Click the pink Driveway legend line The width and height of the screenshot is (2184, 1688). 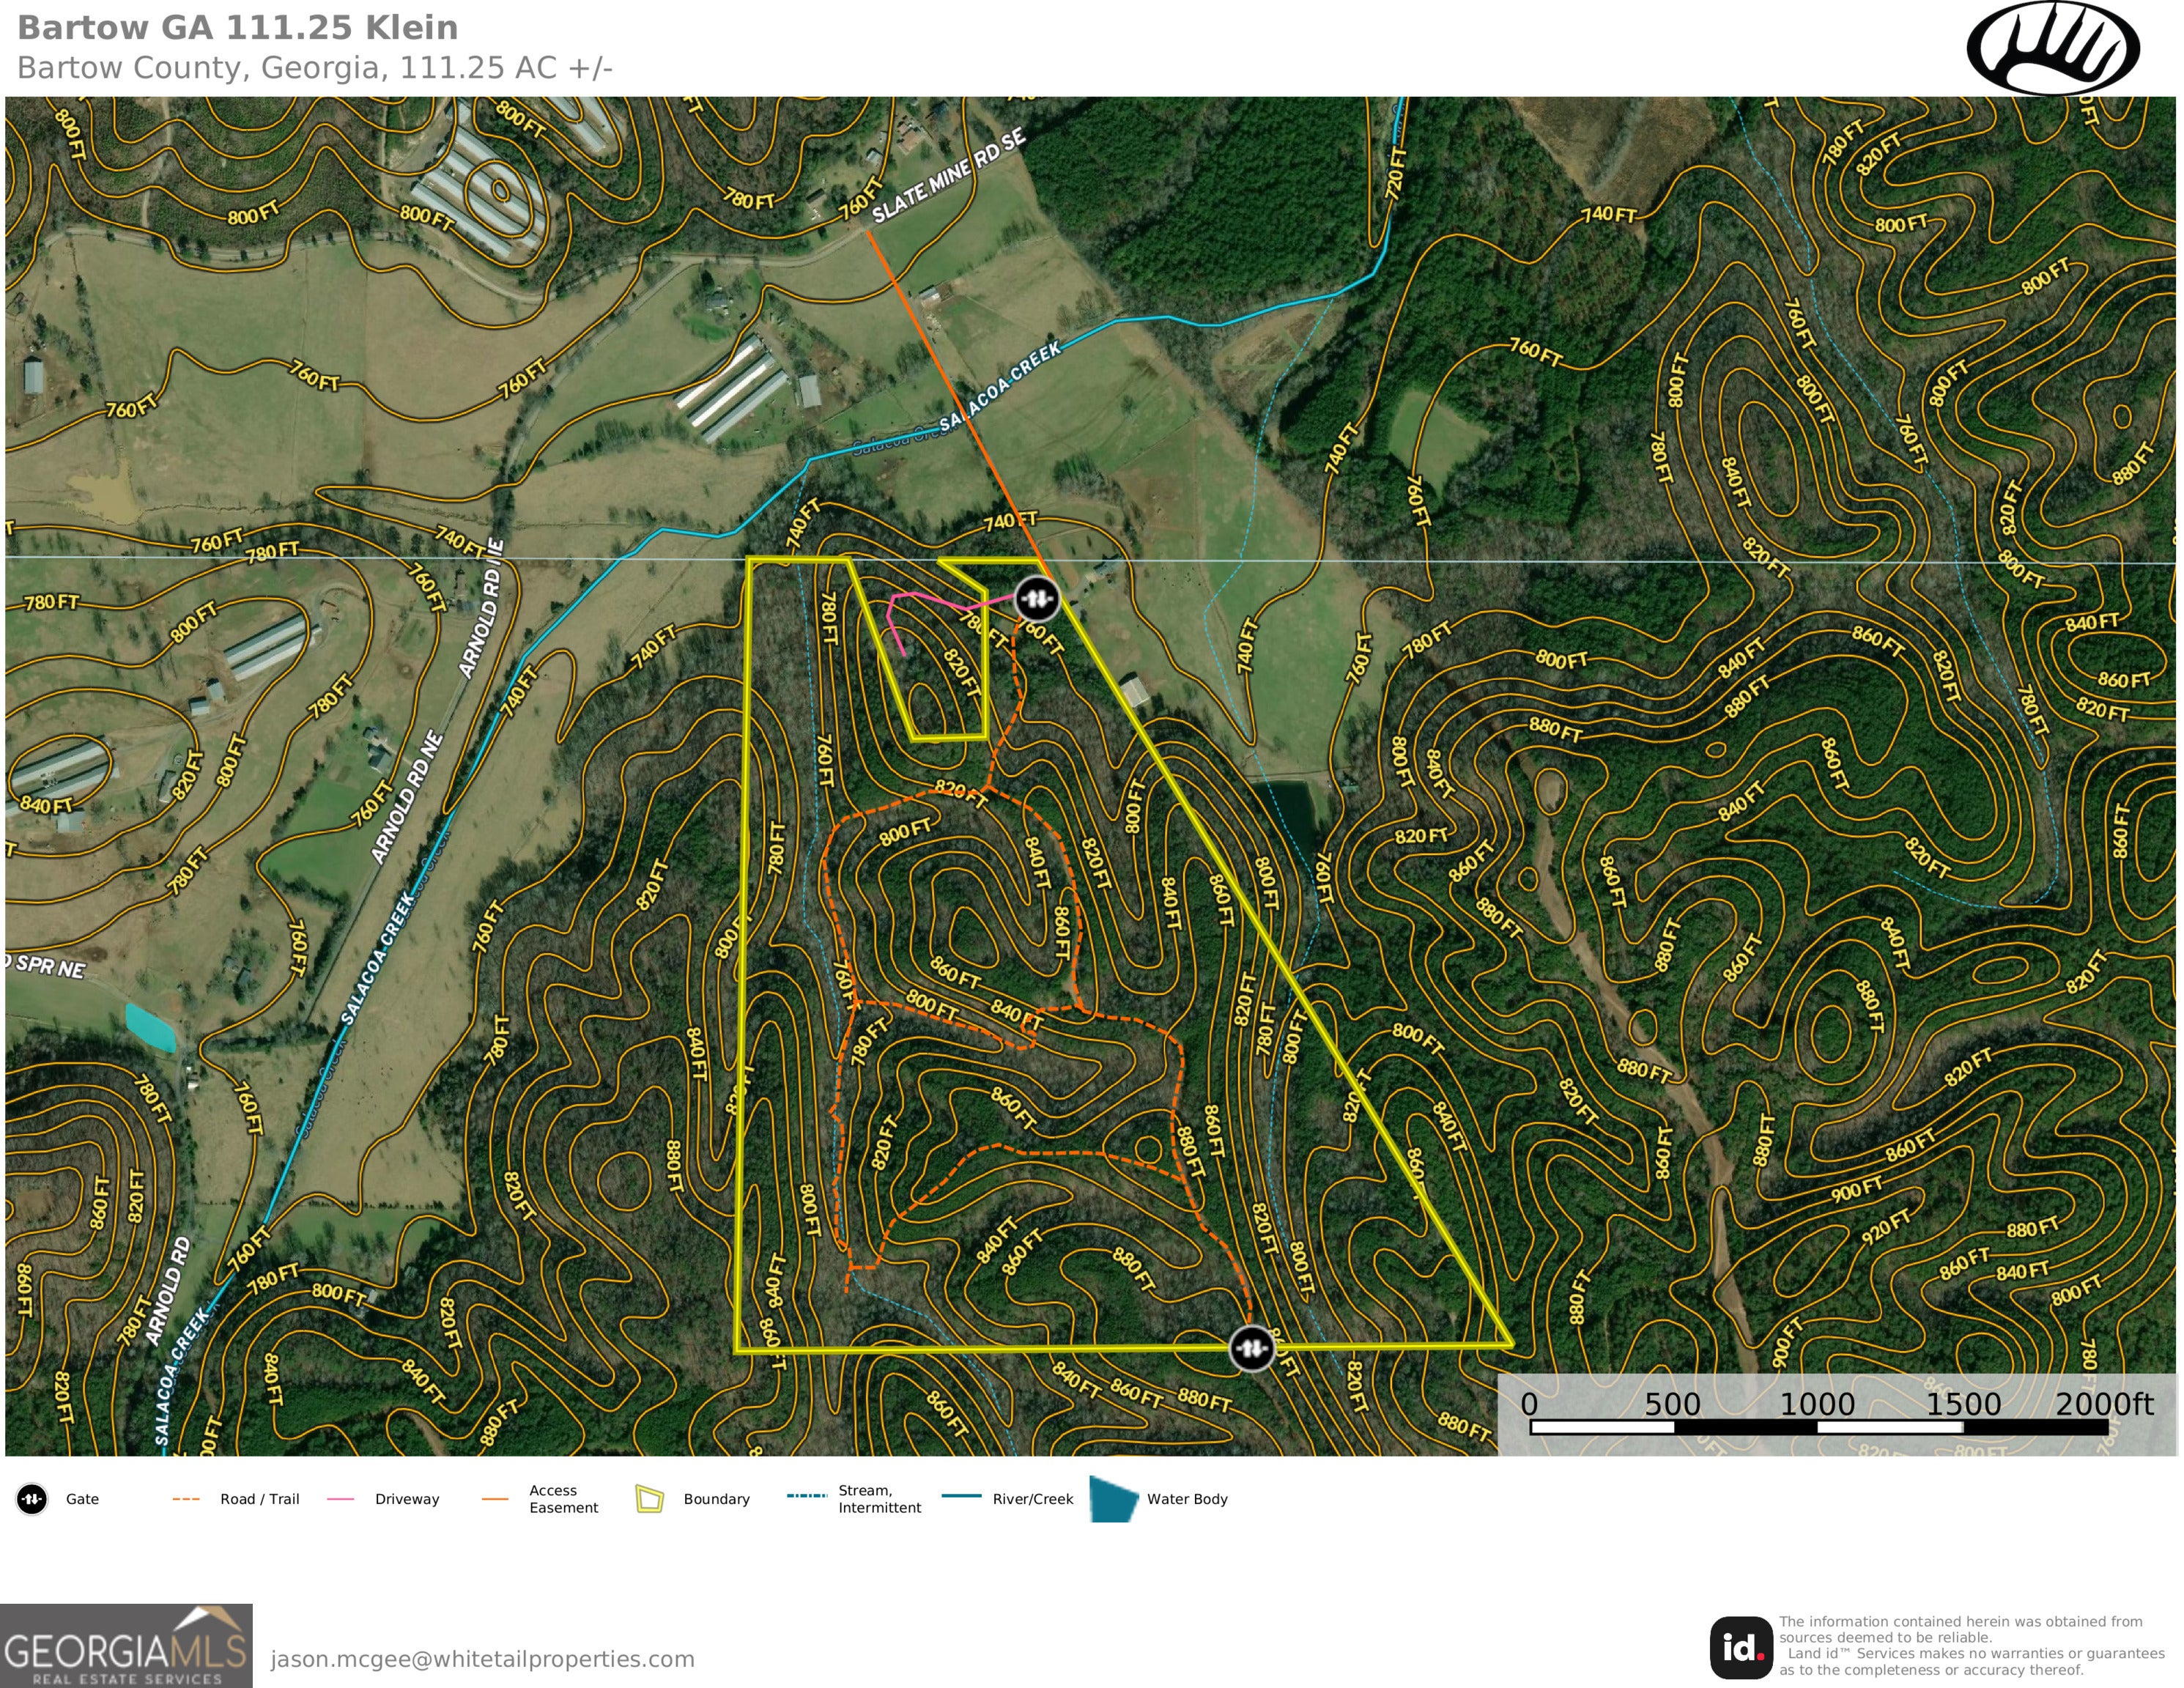point(341,1499)
